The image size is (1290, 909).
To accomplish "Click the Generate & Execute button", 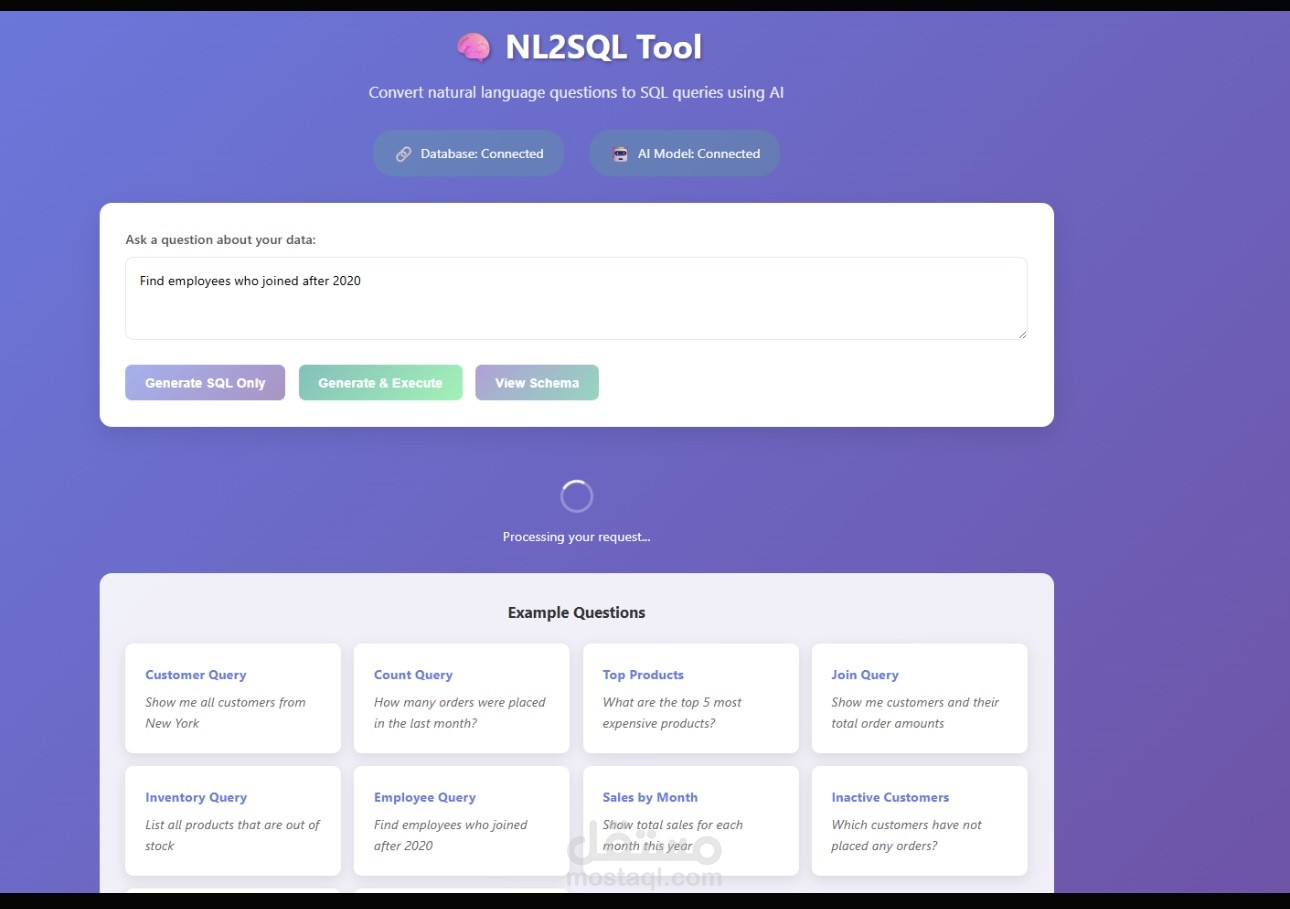I will 380,383.
